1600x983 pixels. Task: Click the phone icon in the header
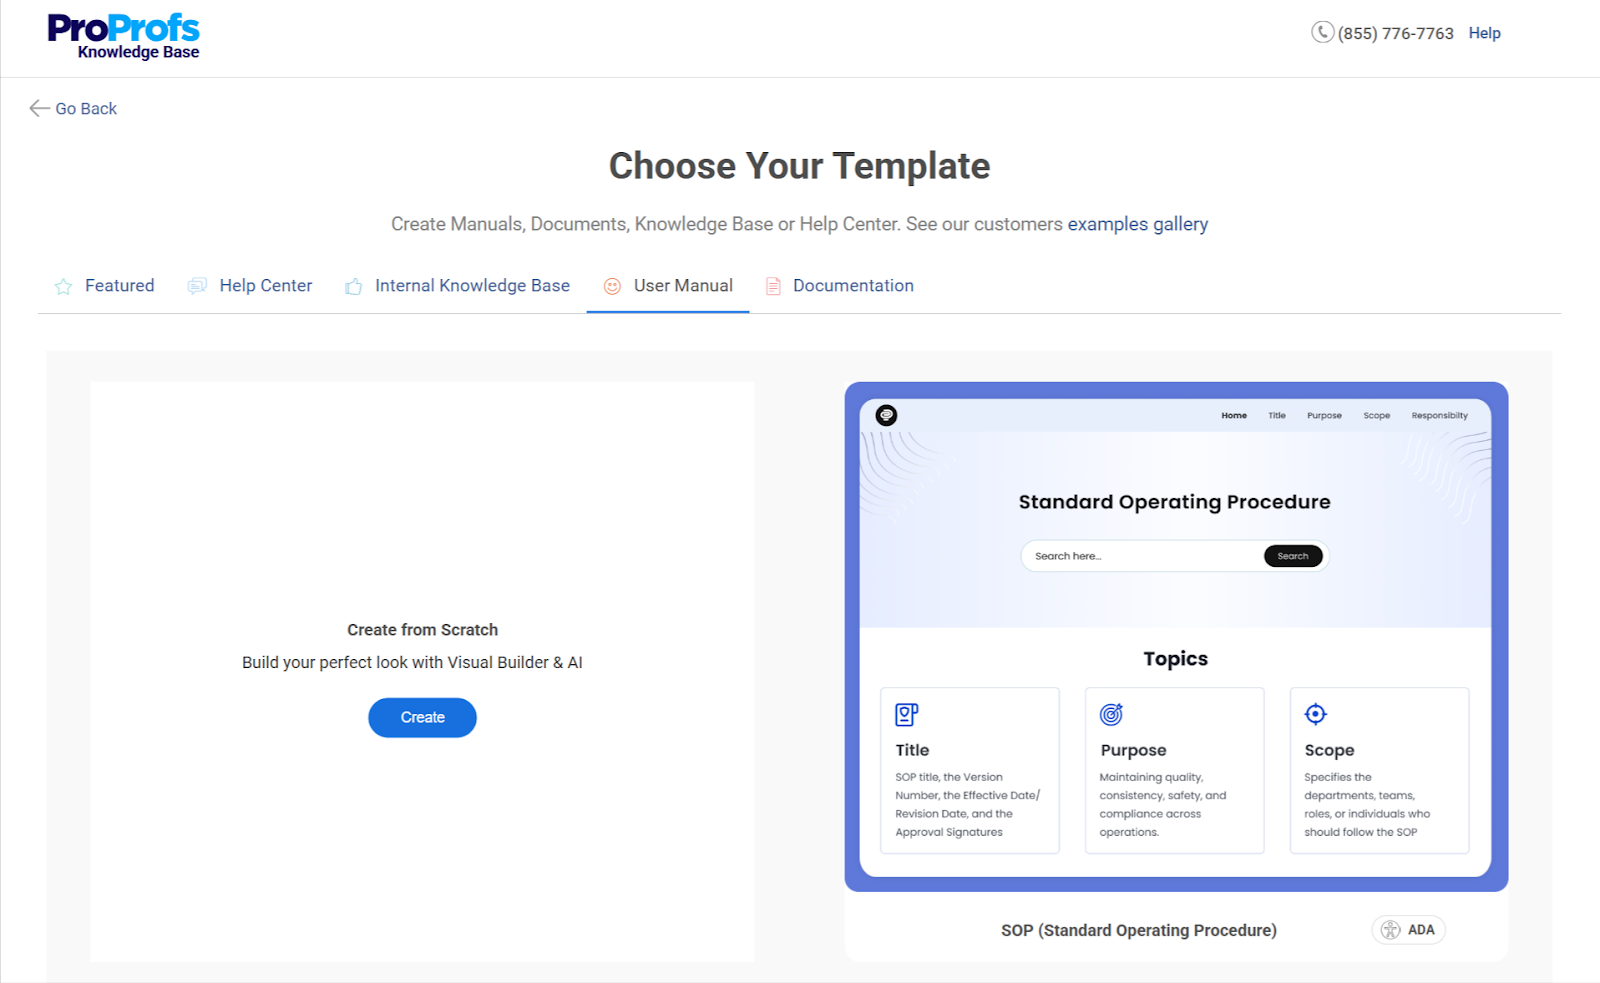pyautogui.click(x=1321, y=32)
